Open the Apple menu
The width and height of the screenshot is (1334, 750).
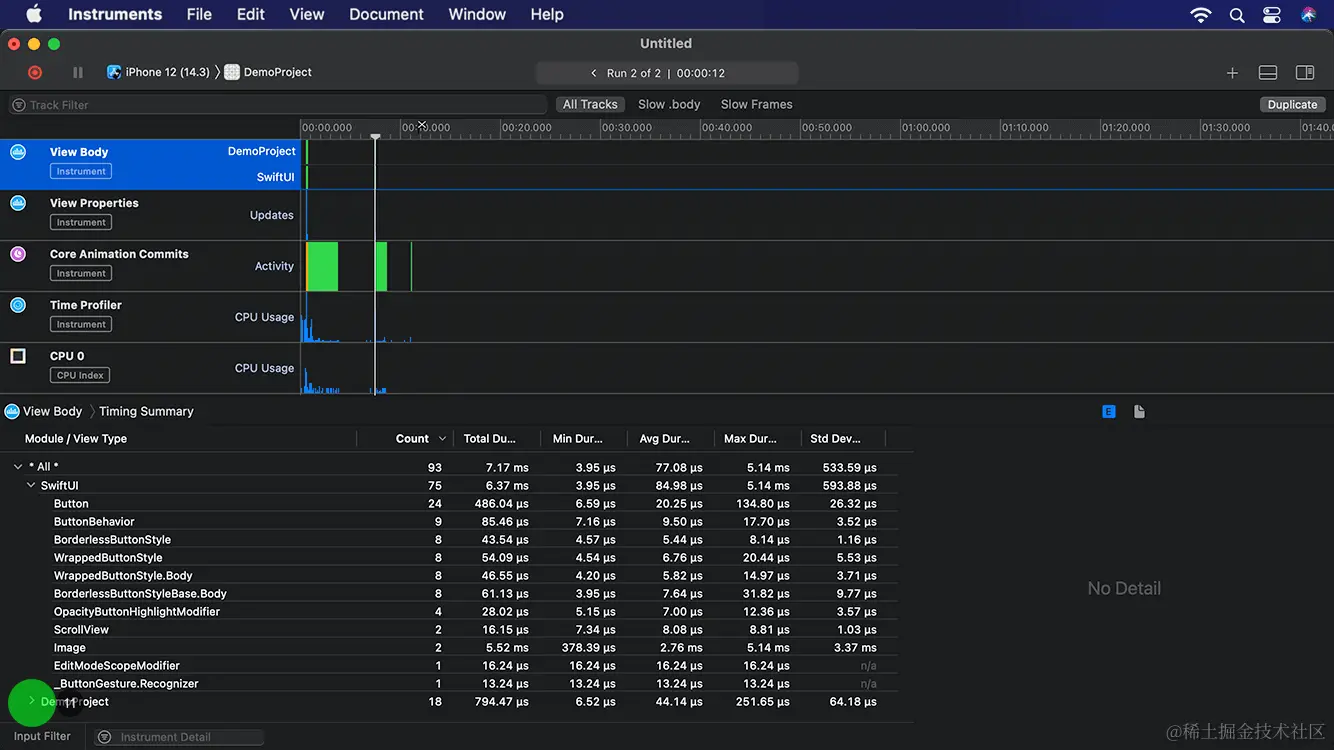tap(34, 14)
